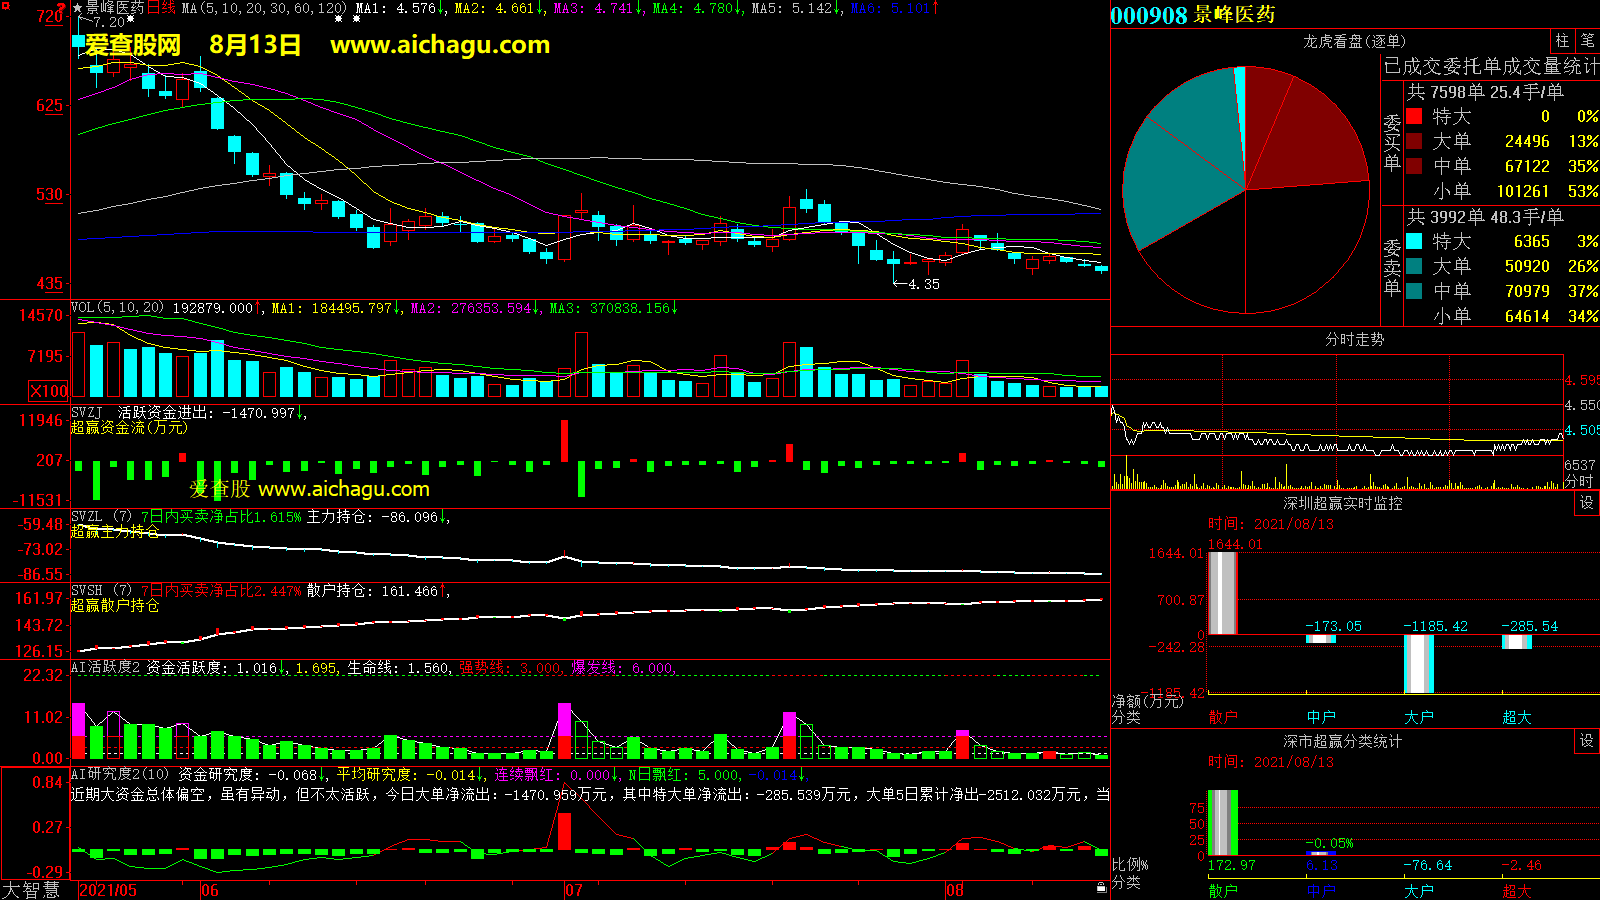The height and width of the screenshot is (900, 1600).
Task: Click the lock icon at chart bottom-right
Action: (1101, 887)
